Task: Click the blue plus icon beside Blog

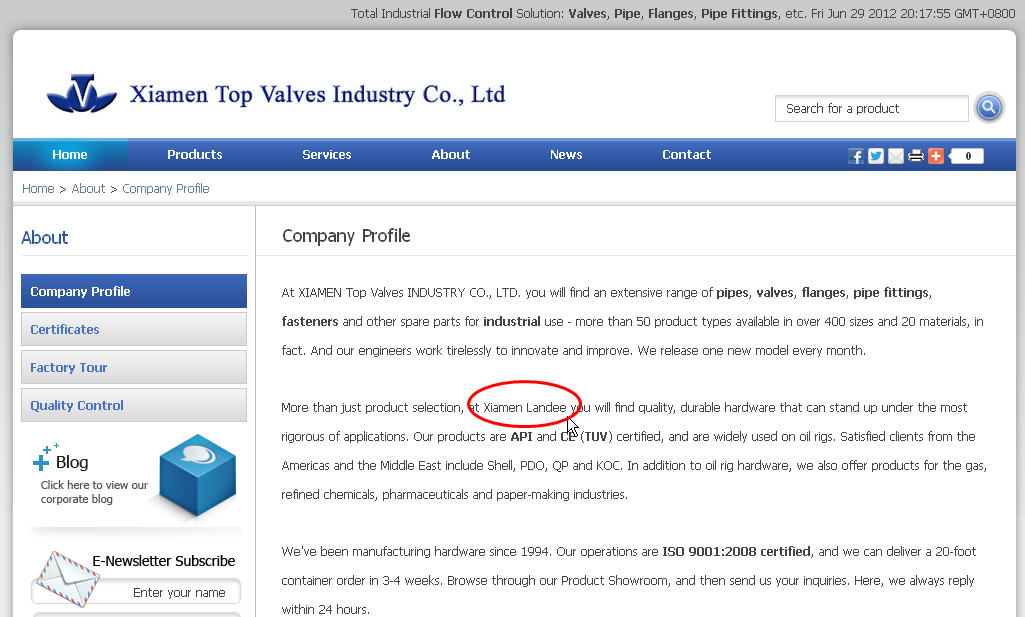Action: point(41,461)
